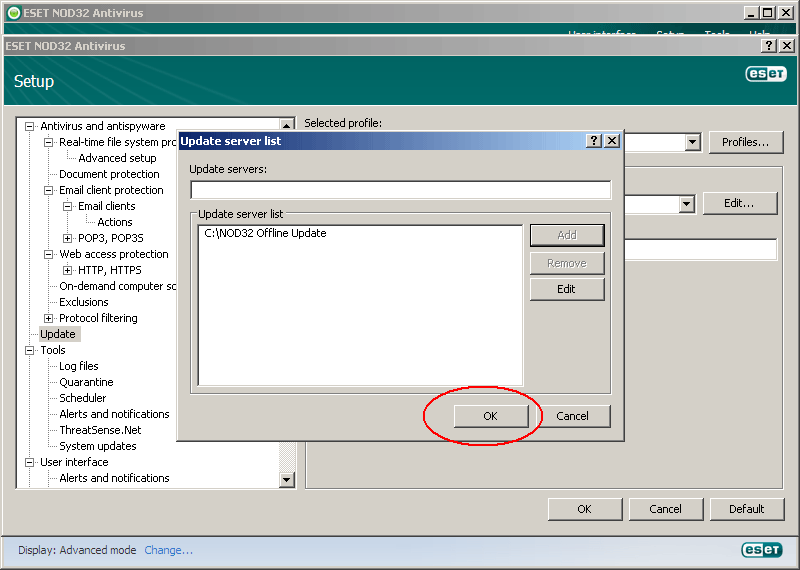Focus the Update servers input field
800x570 pixels.
401,190
